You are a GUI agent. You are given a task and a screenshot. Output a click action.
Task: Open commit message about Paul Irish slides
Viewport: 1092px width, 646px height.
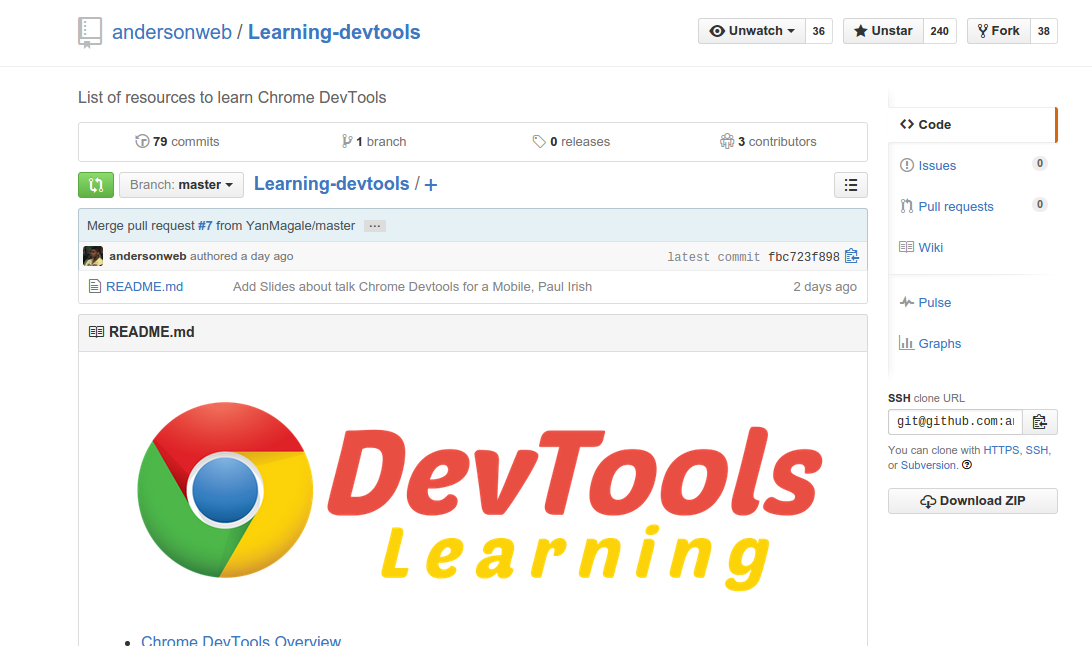412,287
